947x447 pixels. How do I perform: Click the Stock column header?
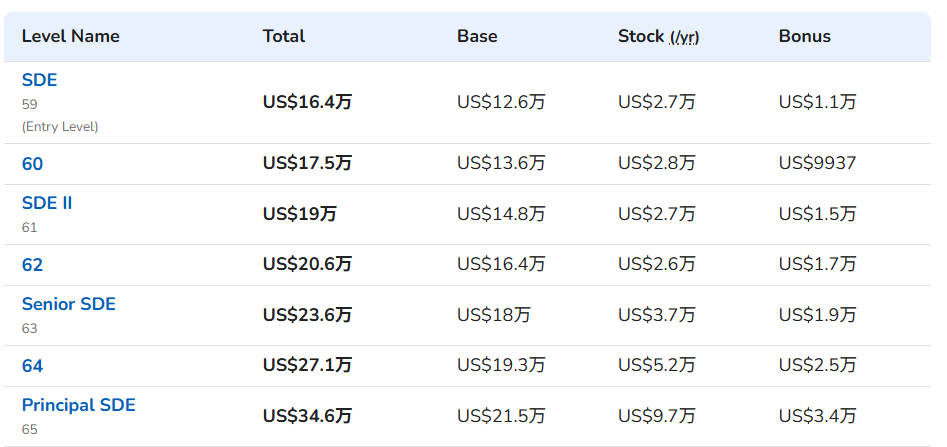click(641, 36)
